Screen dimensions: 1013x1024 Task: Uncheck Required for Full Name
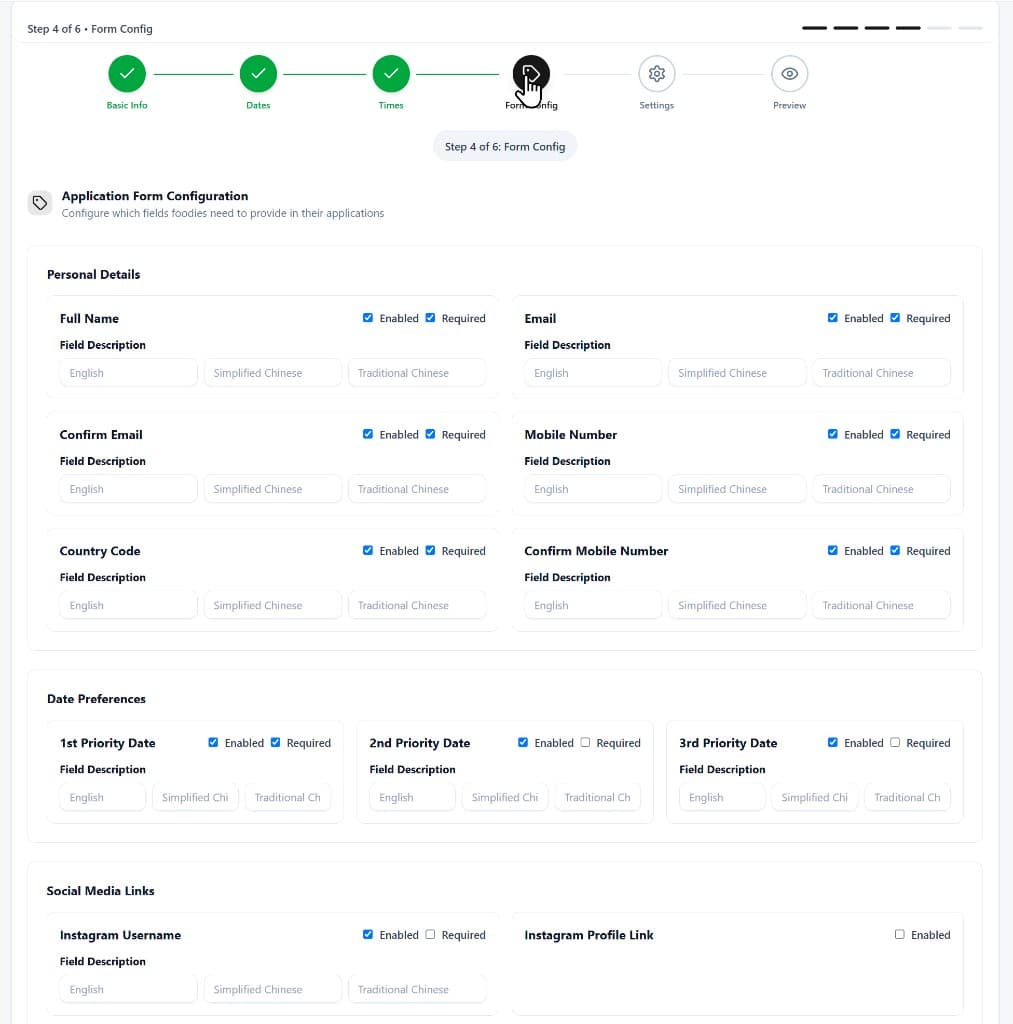[x=430, y=318]
